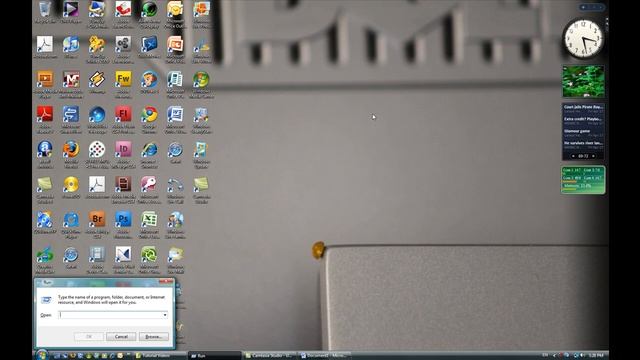The width and height of the screenshot is (640, 360).
Task: Open Microsoft Office PowerPoint shortcut
Action: (x=176, y=44)
